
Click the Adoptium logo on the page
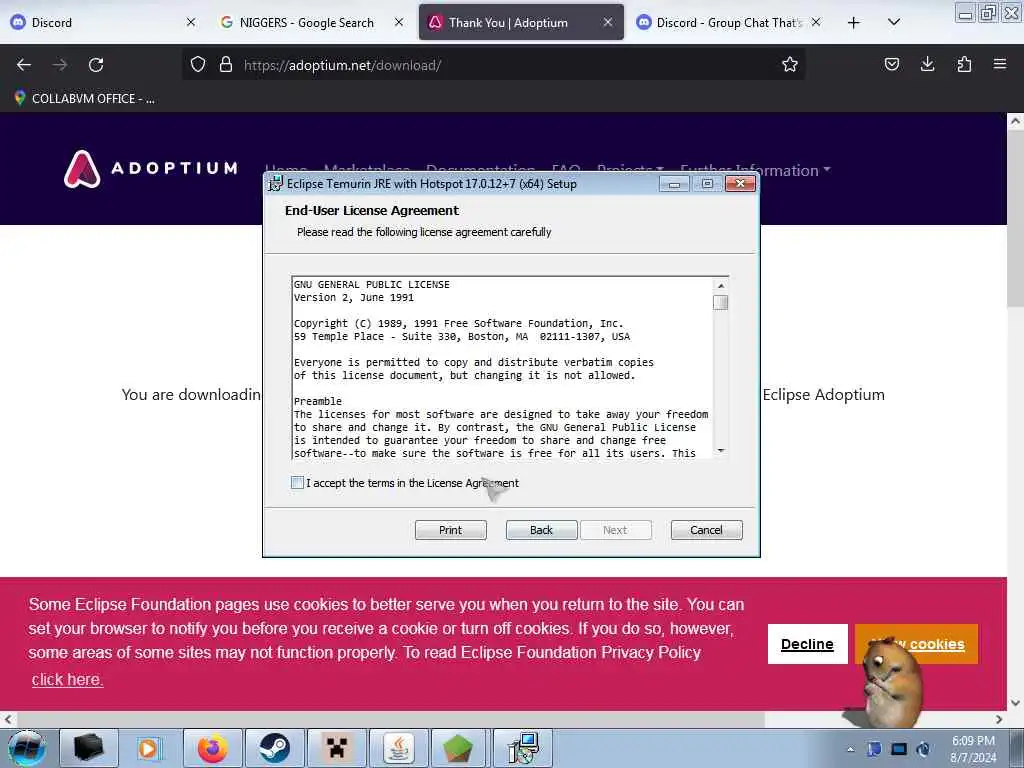click(151, 169)
